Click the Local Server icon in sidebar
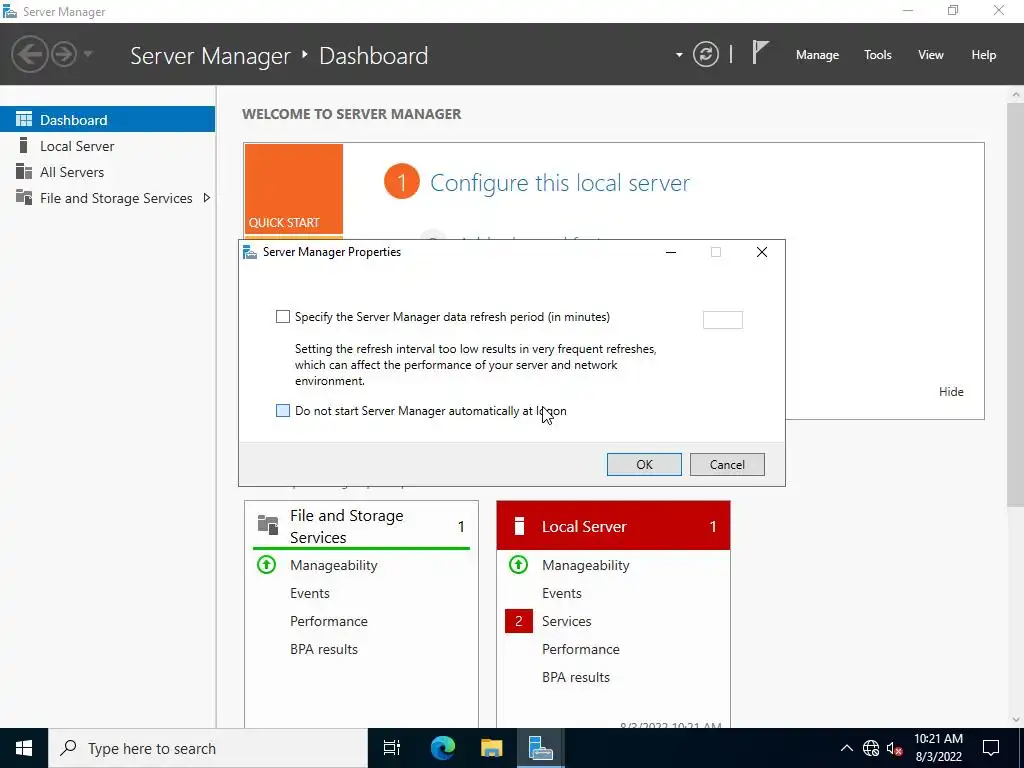Image resolution: width=1024 pixels, height=768 pixels. click(x=24, y=145)
